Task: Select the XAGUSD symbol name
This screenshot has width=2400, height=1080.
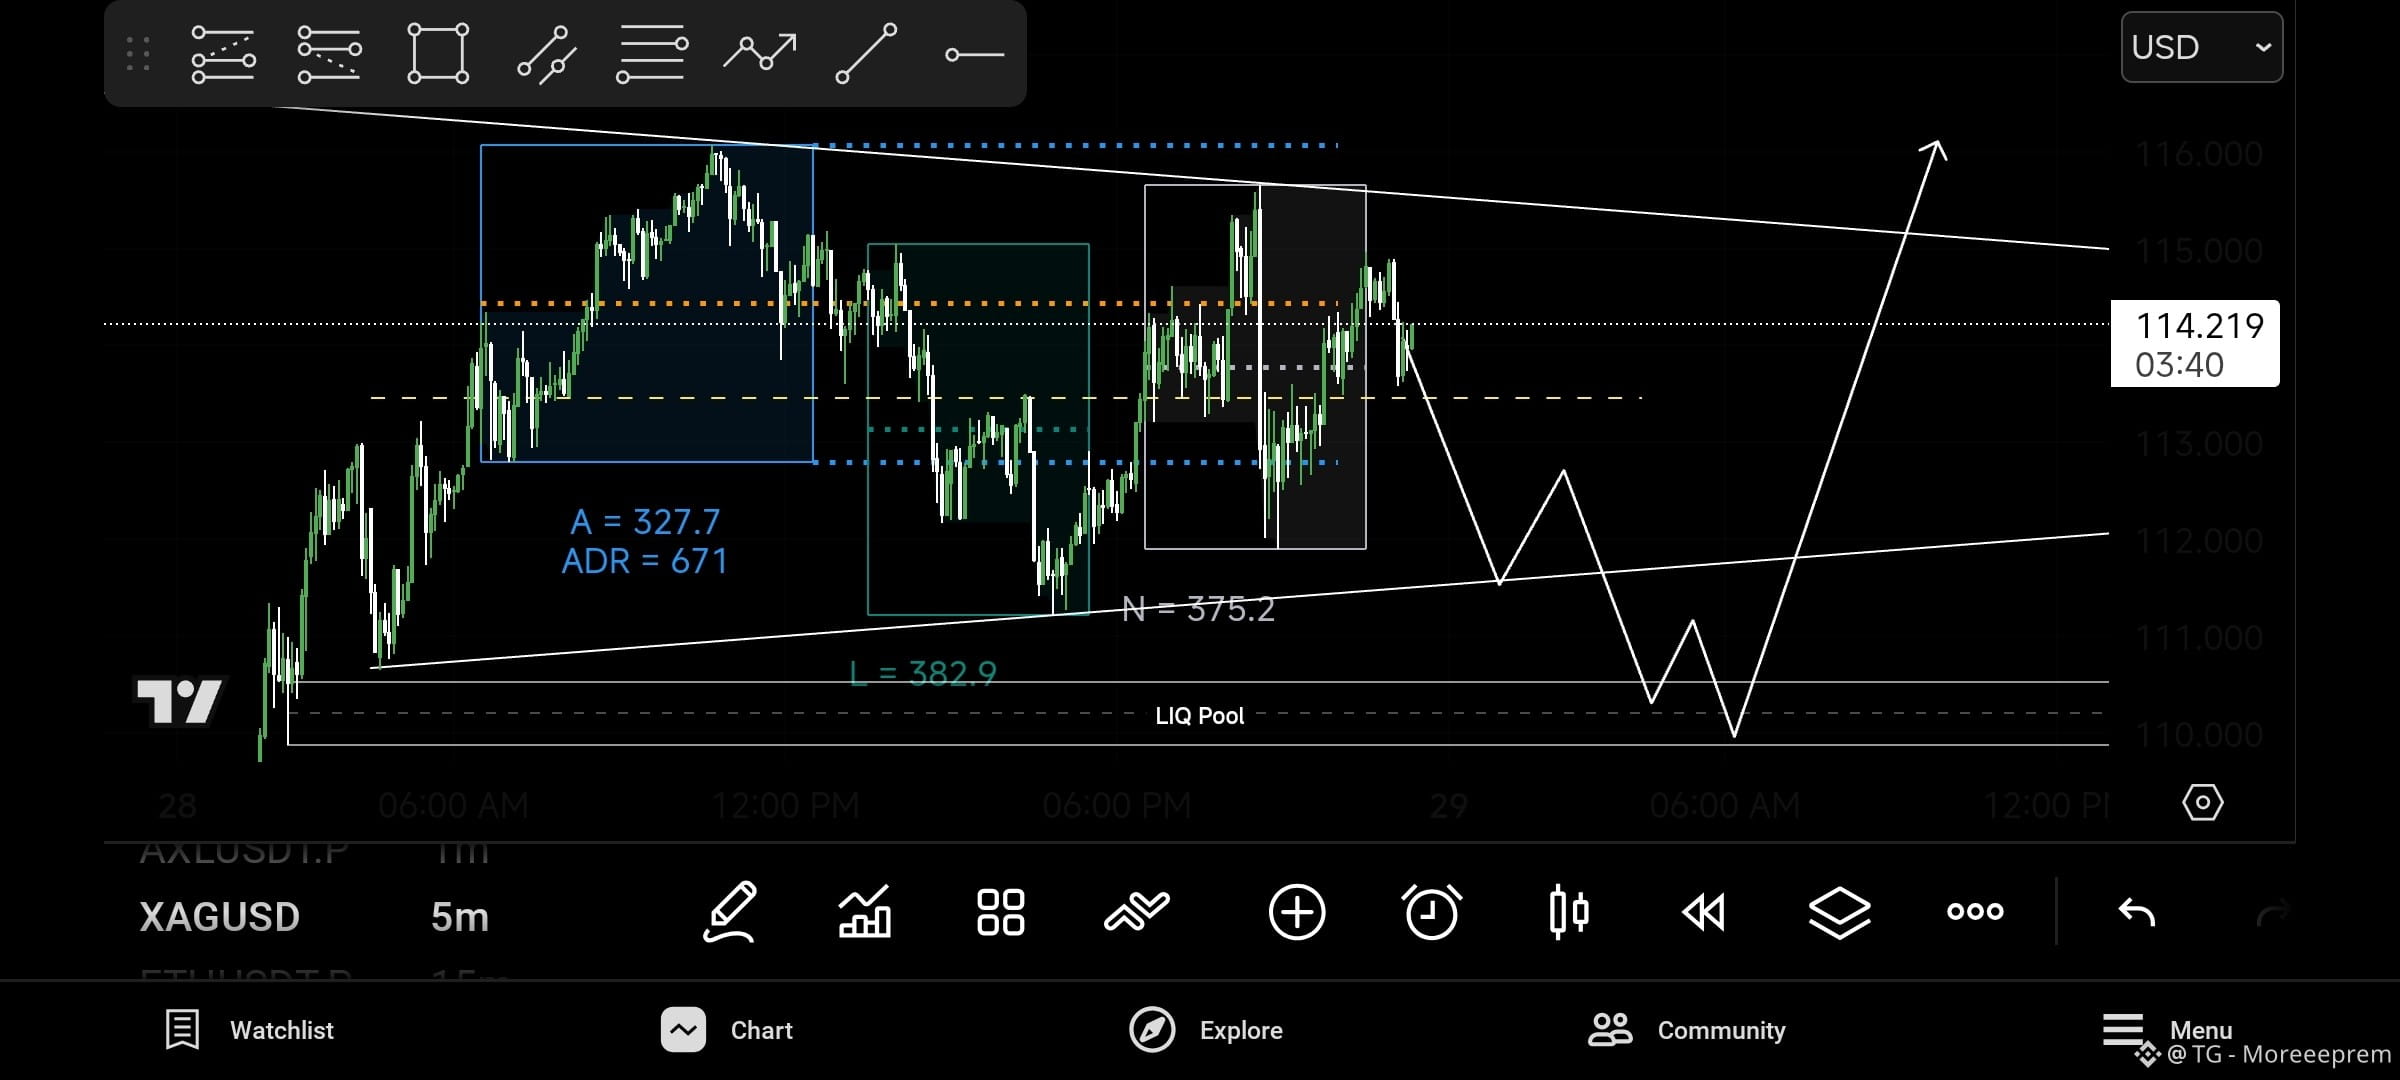Action: [x=220, y=917]
